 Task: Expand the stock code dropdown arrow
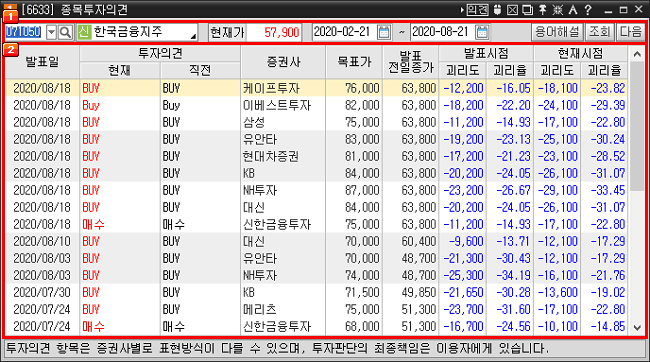coord(51,32)
